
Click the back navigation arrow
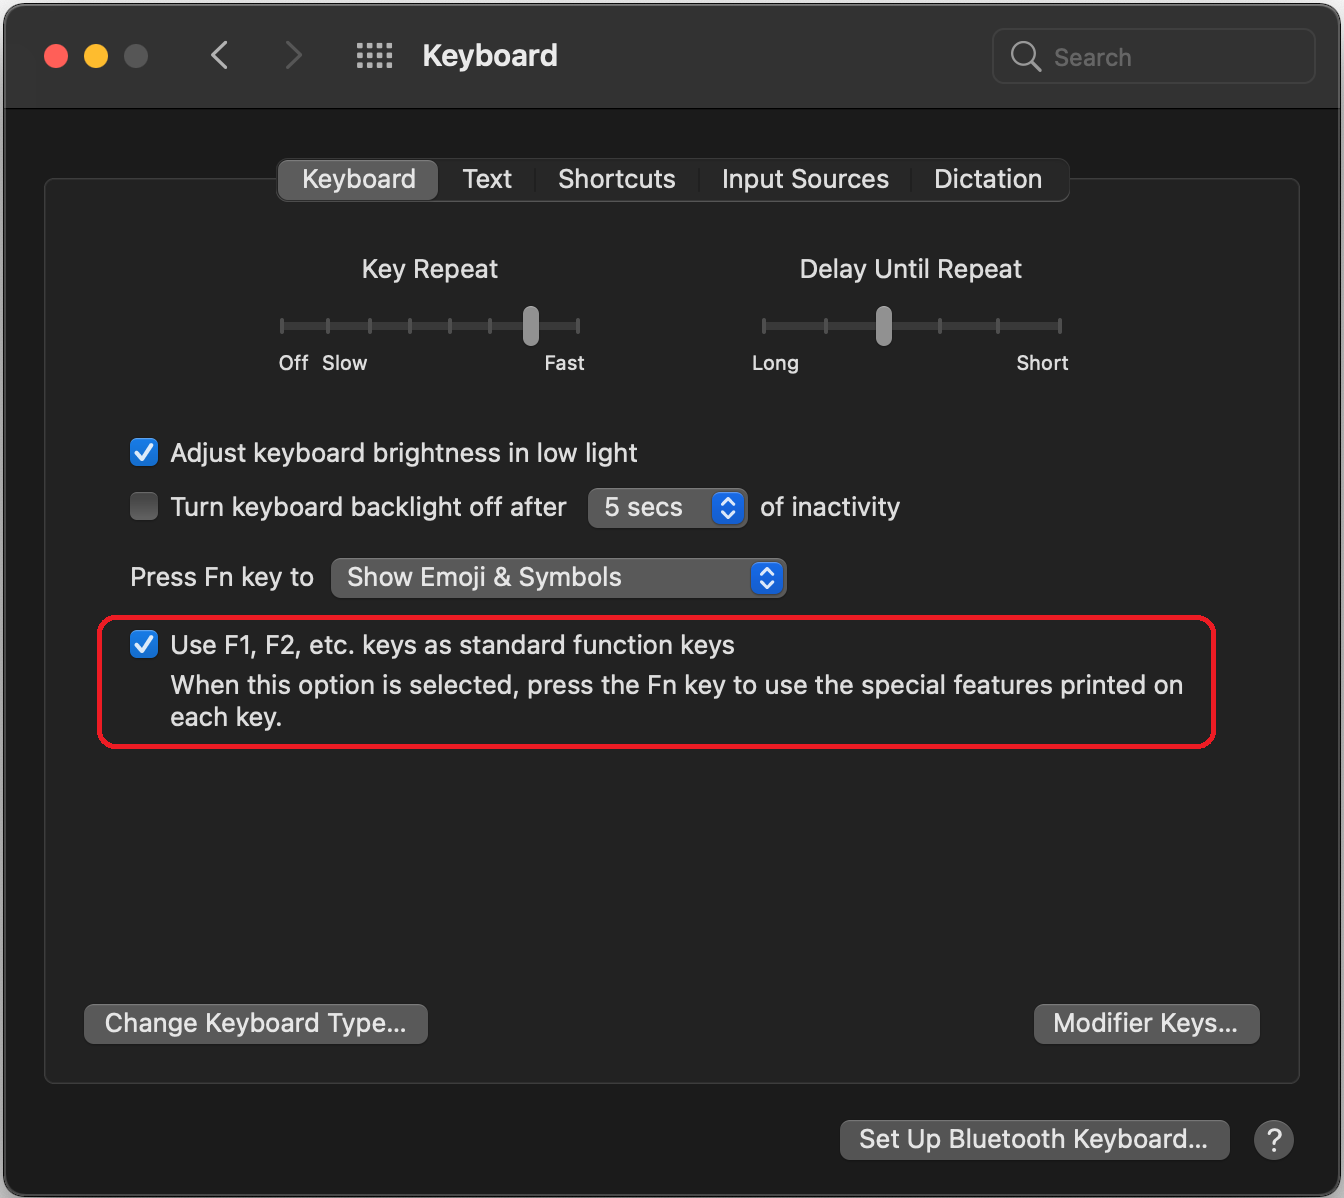(x=219, y=55)
